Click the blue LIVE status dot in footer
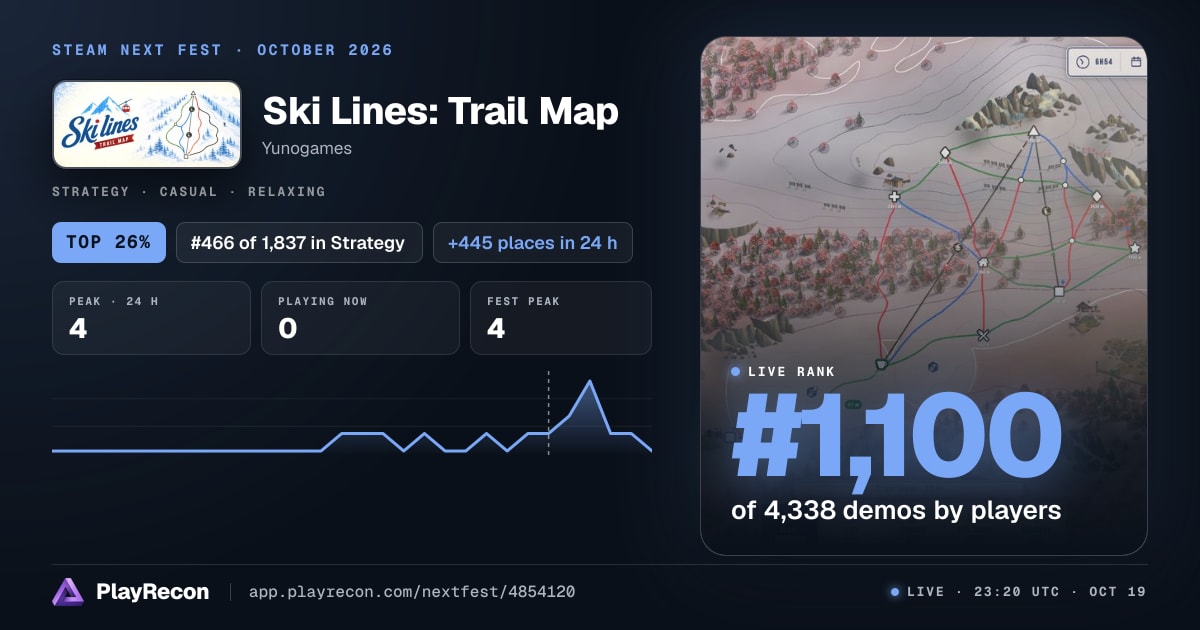1200x630 pixels. coord(894,592)
